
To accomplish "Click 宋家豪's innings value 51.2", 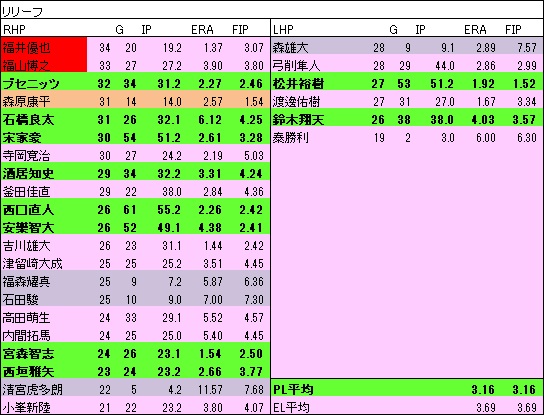I will tap(169, 138).
